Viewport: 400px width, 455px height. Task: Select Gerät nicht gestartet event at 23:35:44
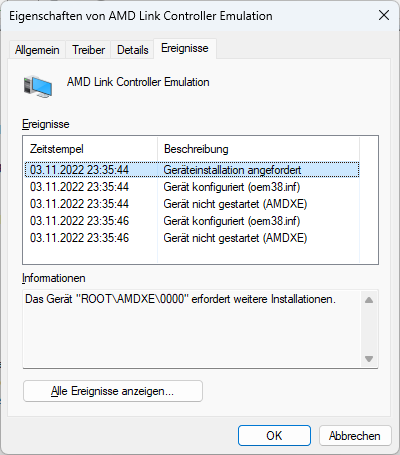192,204
